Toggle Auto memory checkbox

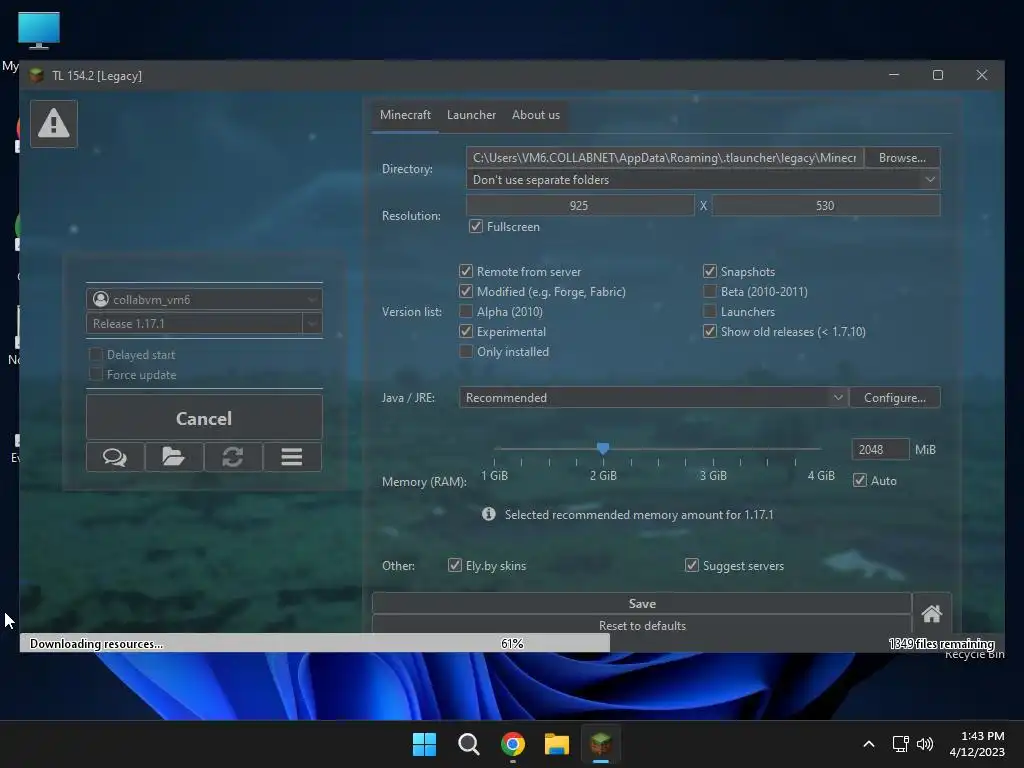(x=860, y=480)
